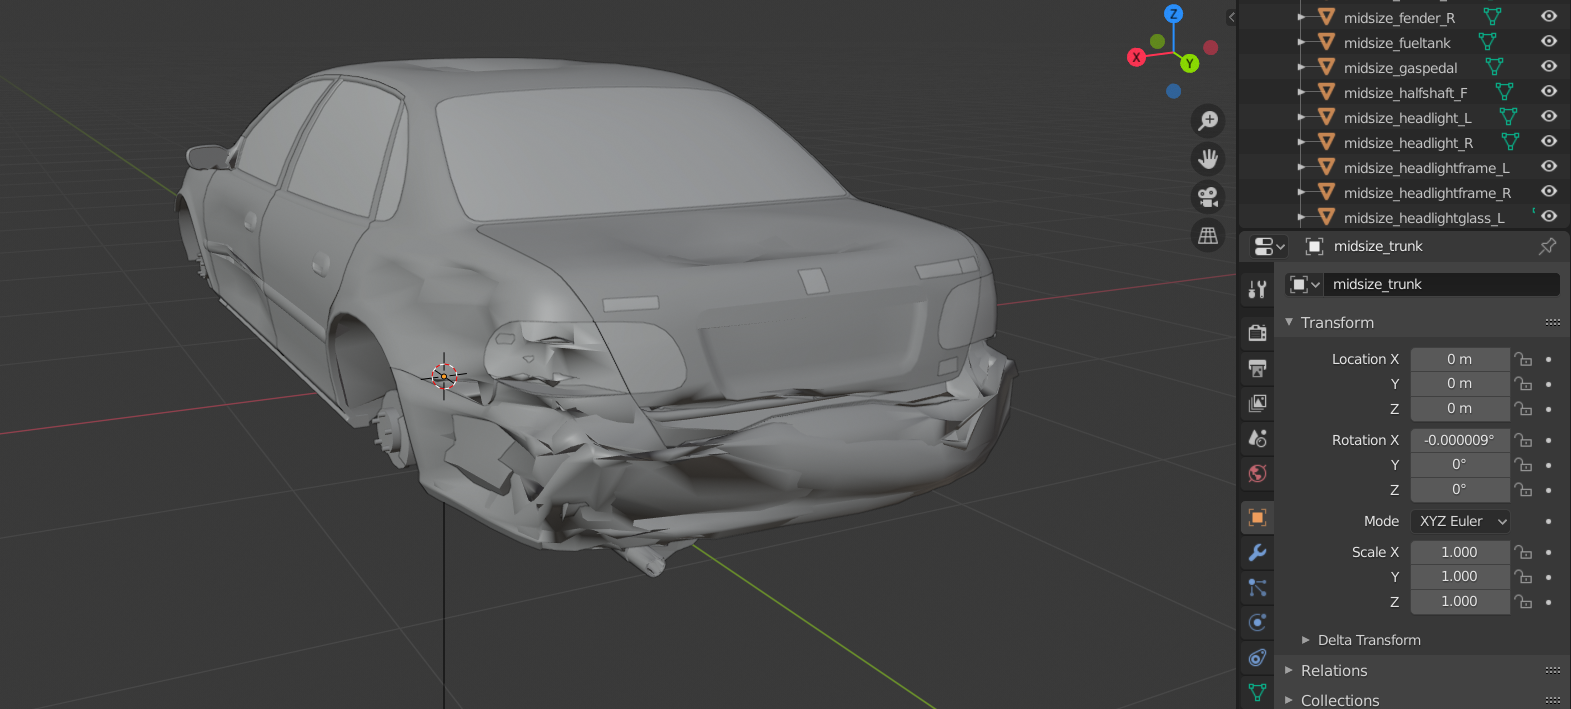Toggle lock for Location X
This screenshot has height=709, width=1571.
click(x=1523, y=359)
